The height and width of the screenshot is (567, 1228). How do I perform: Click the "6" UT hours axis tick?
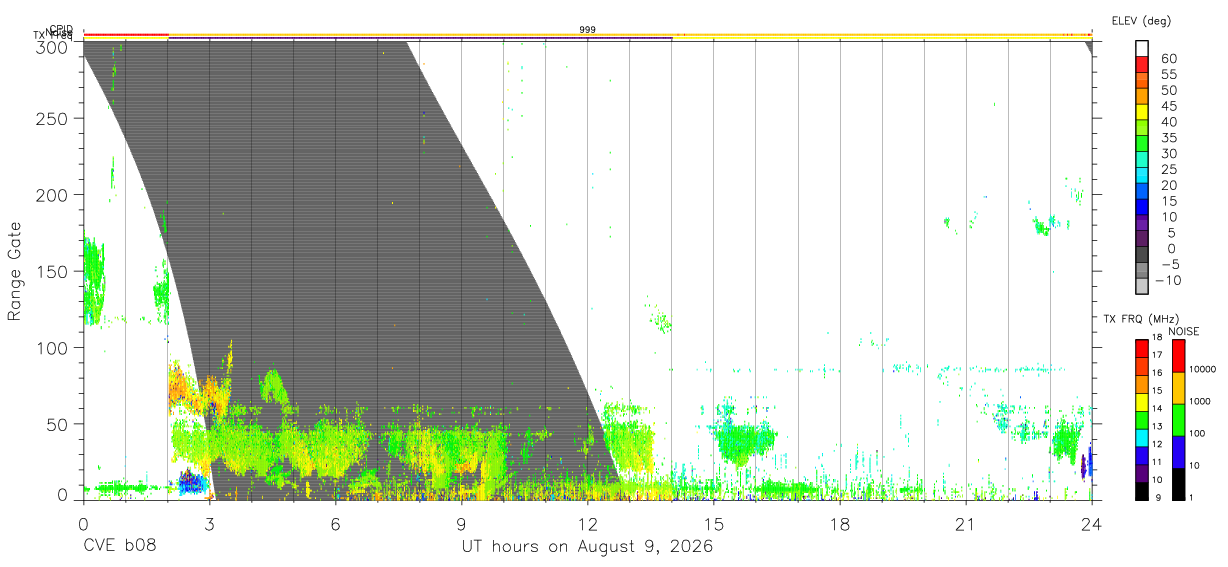335,523
